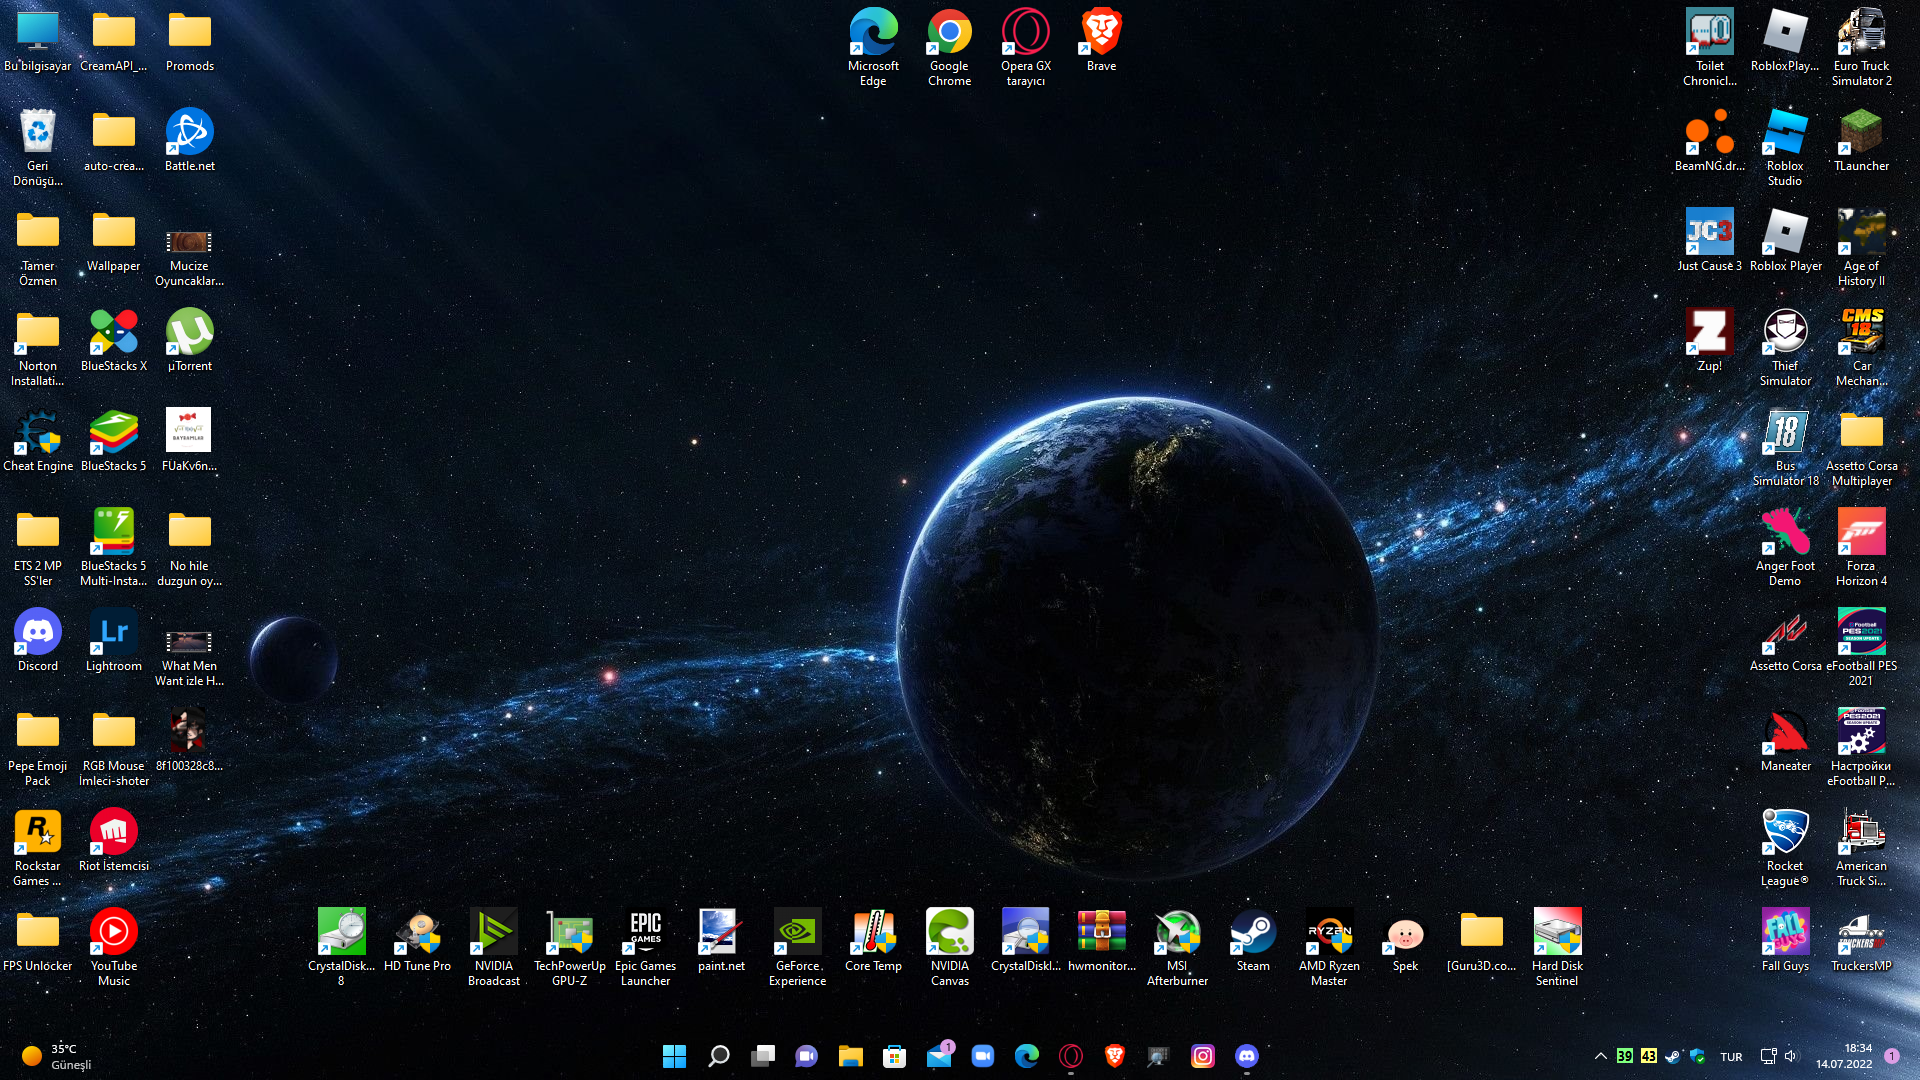Click the TUR language indicator
The height and width of the screenshot is (1080, 1920).
1731,1057
